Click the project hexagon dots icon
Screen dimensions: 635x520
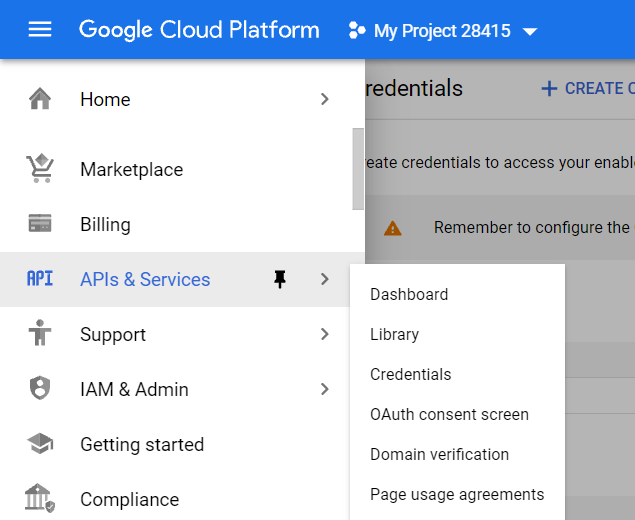(357, 30)
